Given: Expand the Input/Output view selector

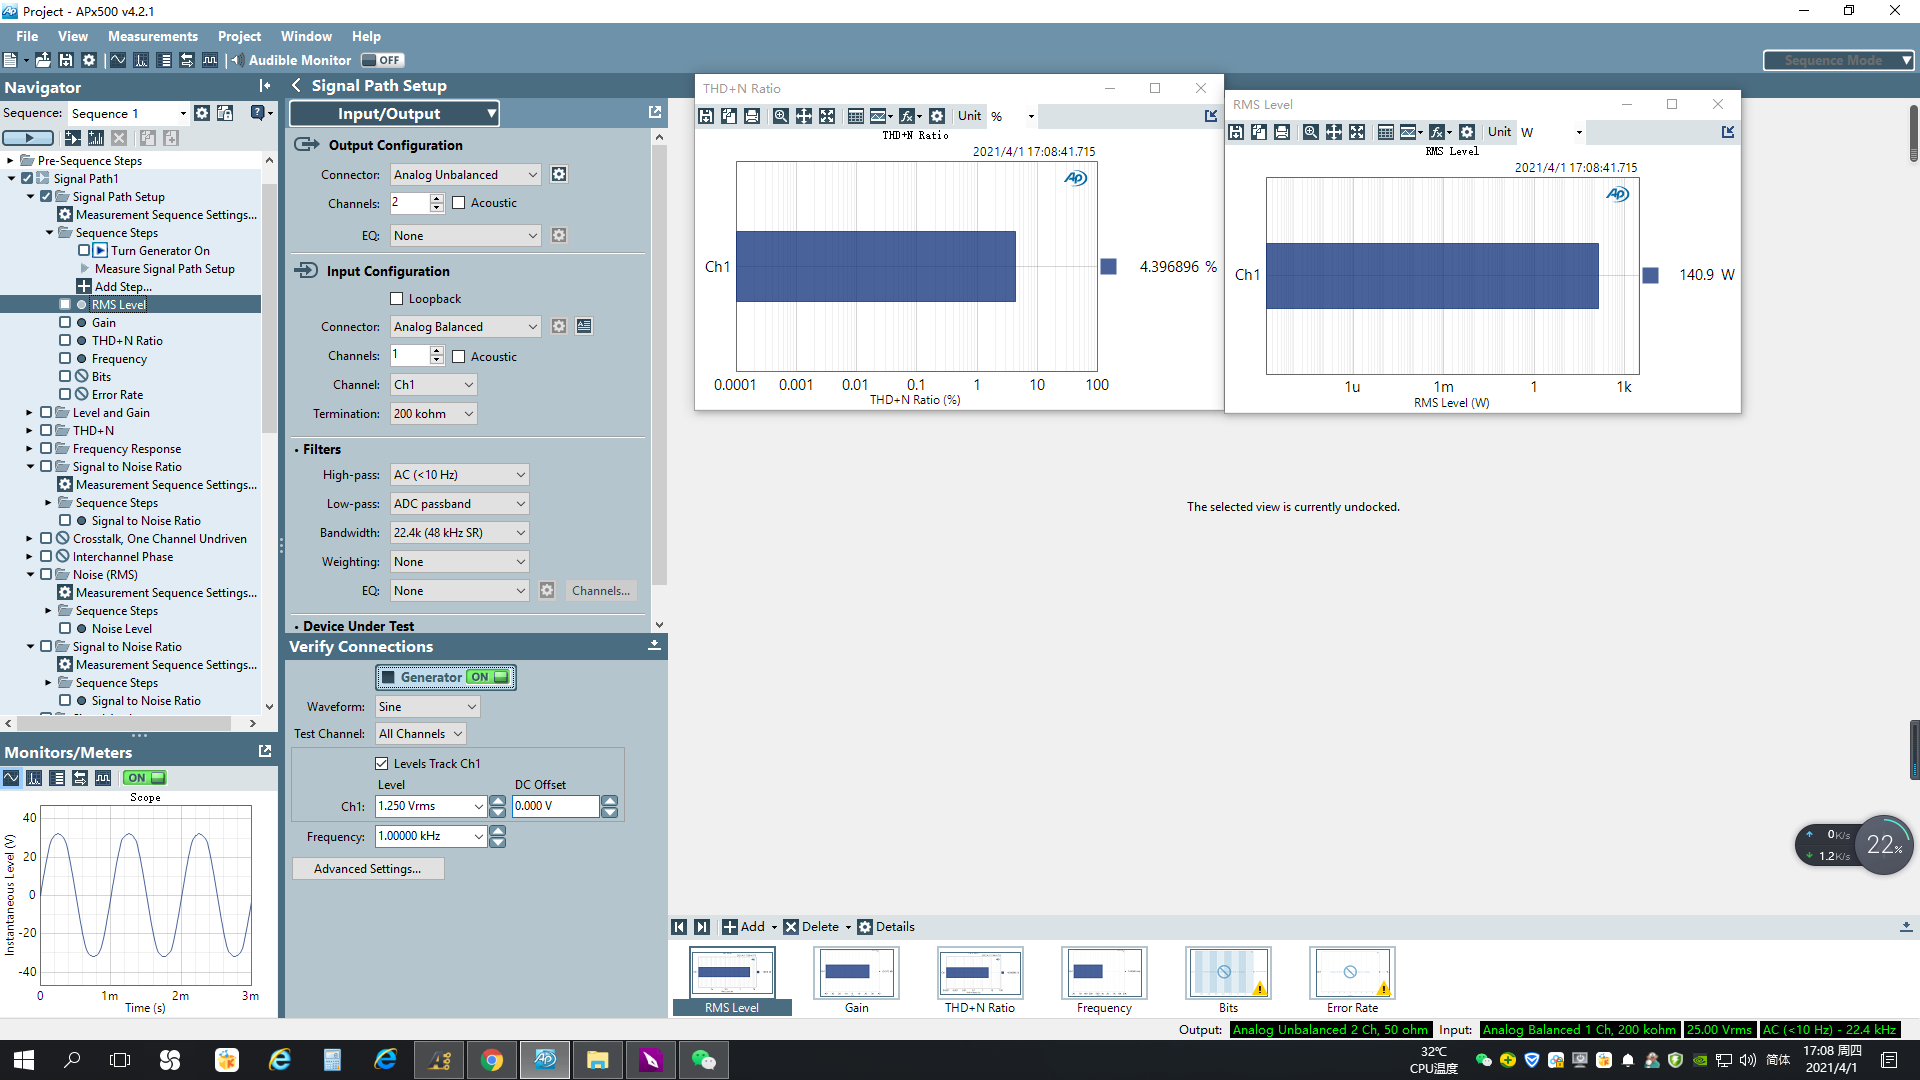Looking at the screenshot, I should tap(394, 114).
